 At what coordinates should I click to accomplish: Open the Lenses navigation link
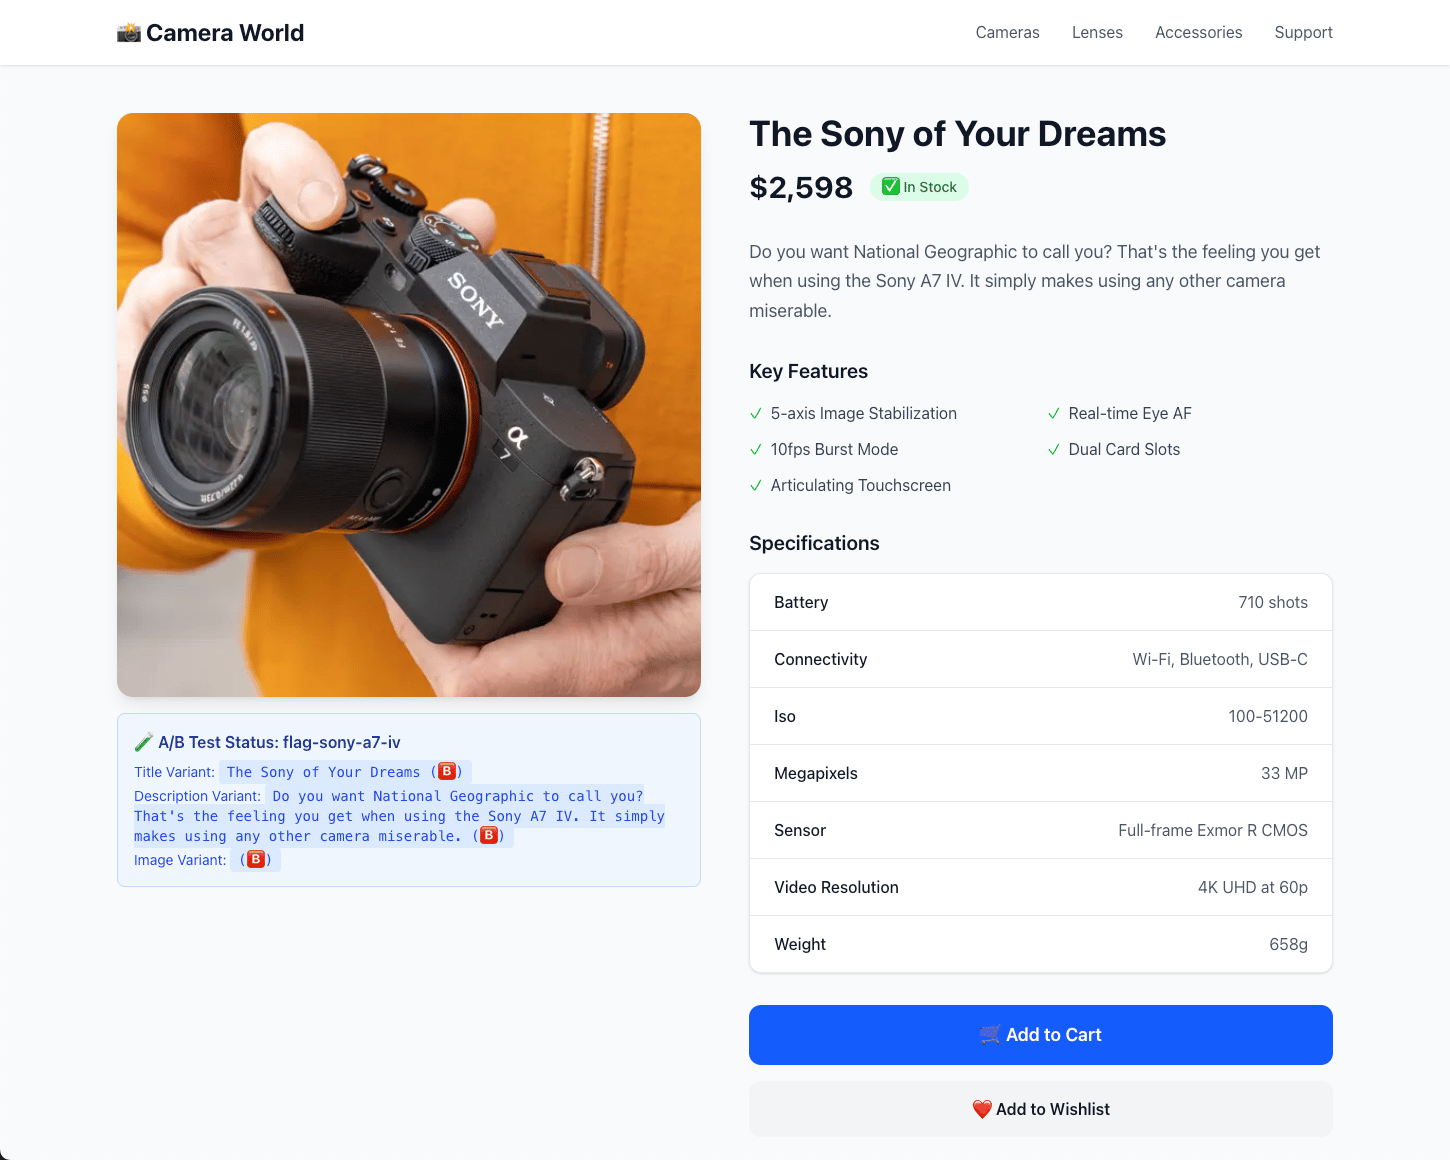(1097, 33)
